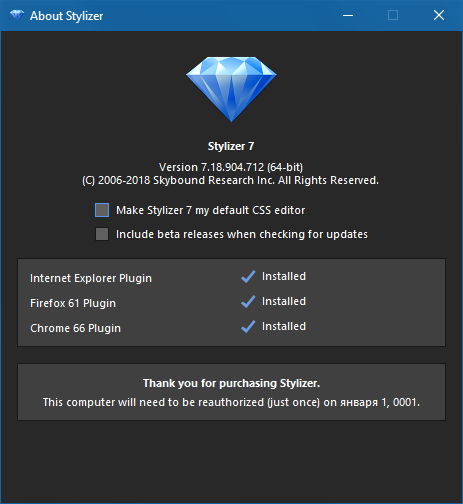Click the reauthorization date notice
This screenshot has width=463, height=504.
pos(231,402)
